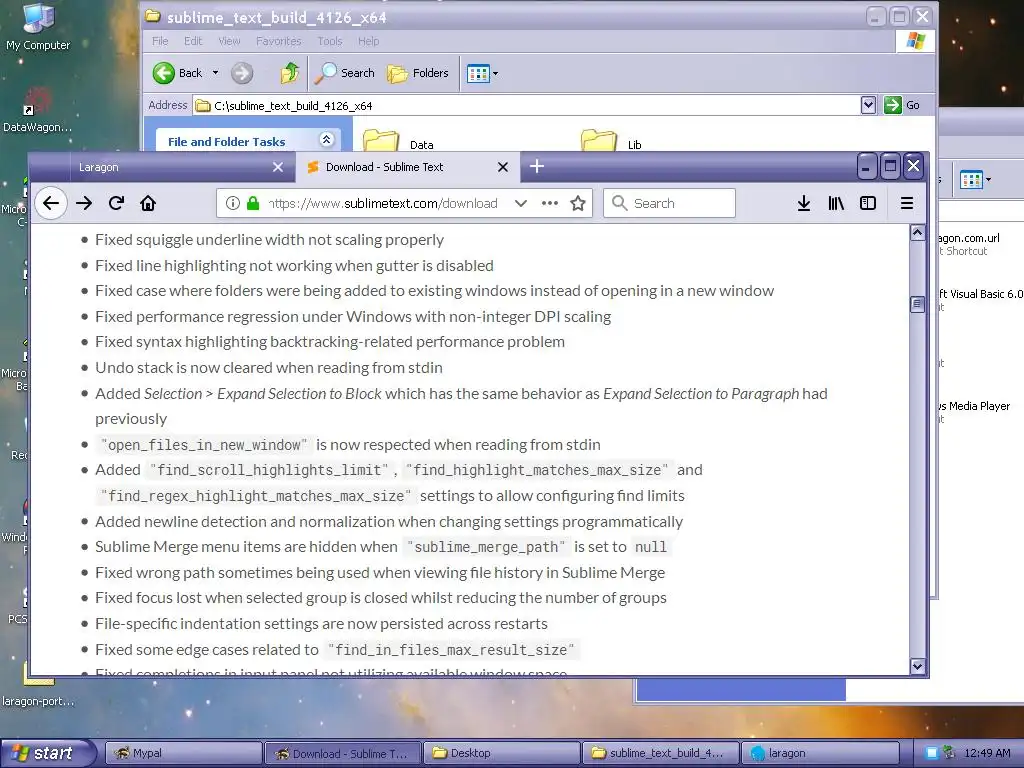Expand Explorer address bar dropdown
This screenshot has height=768, width=1024.
[868, 105]
